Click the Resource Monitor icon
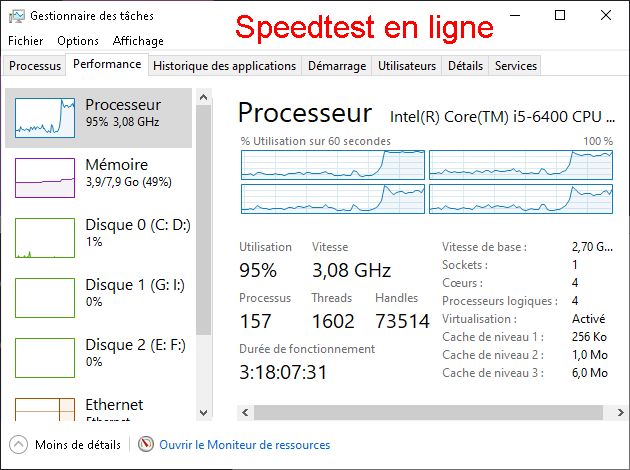Image resolution: width=630 pixels, height=470 pixels. pos(146,445)
